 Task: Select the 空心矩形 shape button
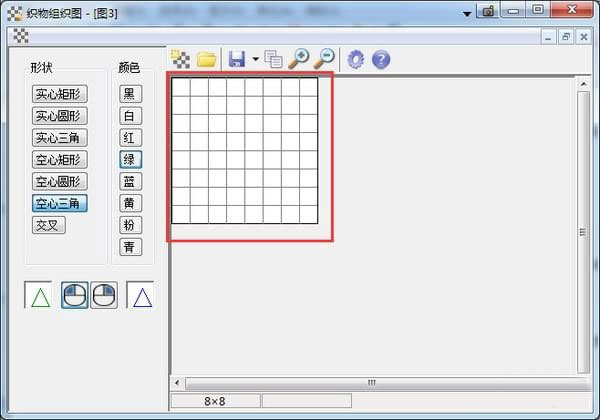click(x=60, y=160)
